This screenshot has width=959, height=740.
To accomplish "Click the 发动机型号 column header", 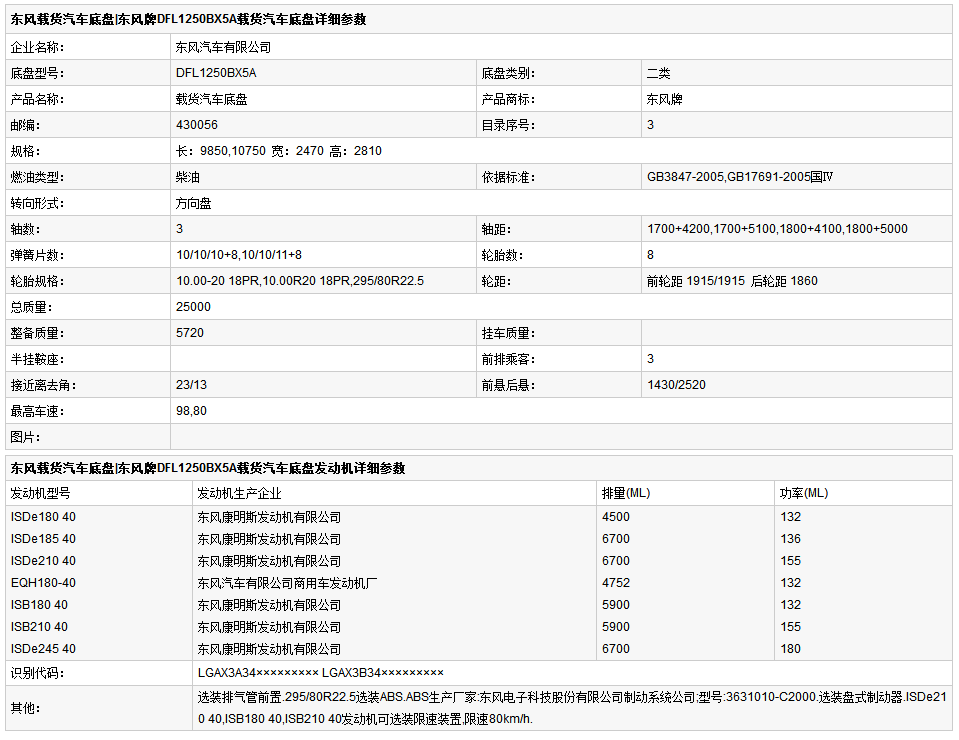I will (x=40, y=493).
